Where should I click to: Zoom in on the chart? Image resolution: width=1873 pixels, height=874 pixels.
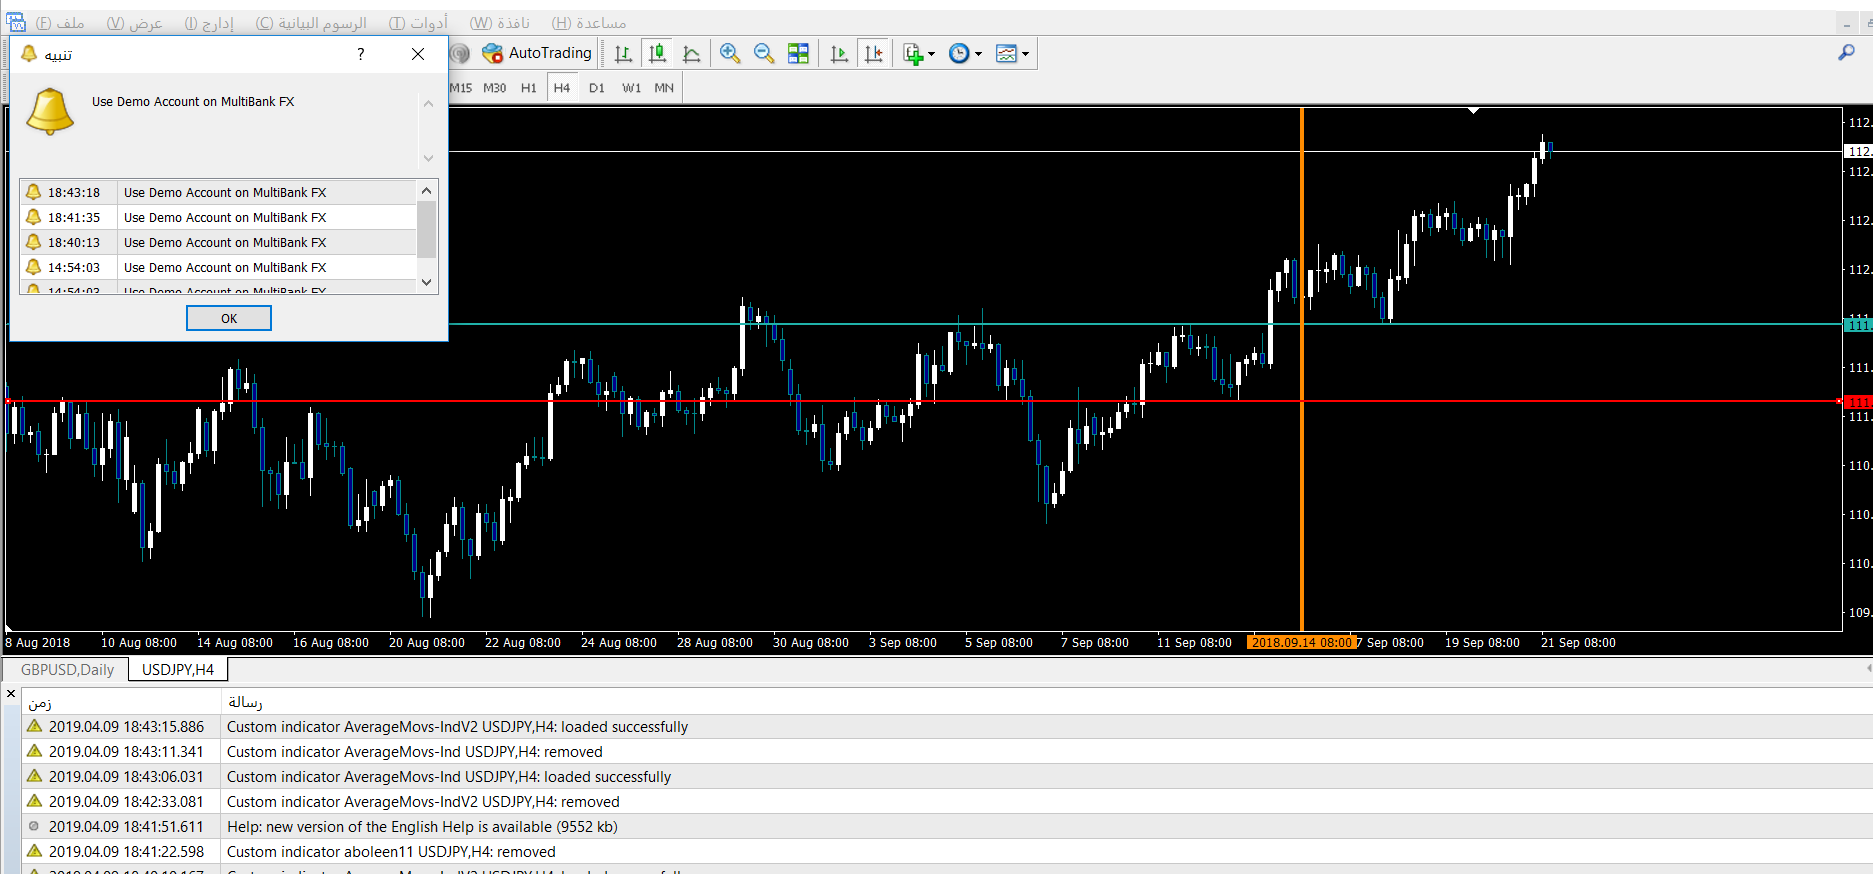730,54
